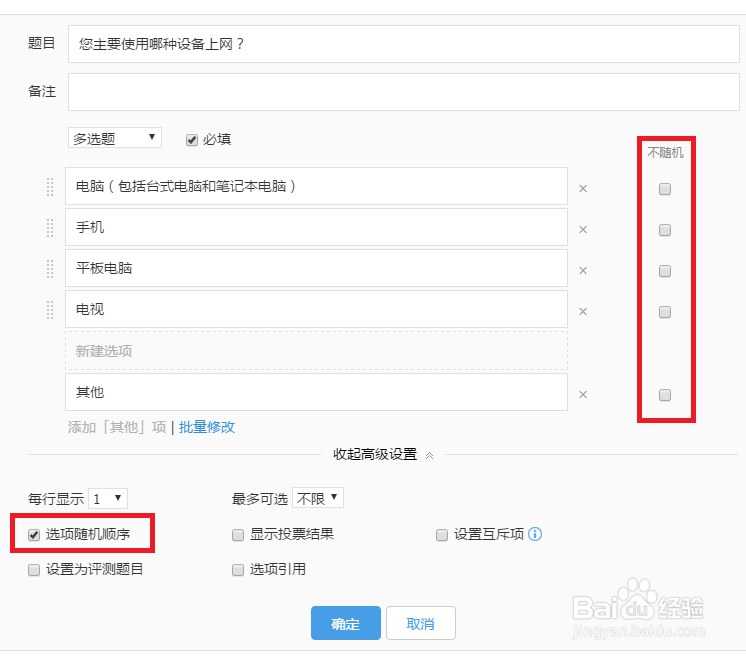Check 不随机 for the 其他 option

665,395
